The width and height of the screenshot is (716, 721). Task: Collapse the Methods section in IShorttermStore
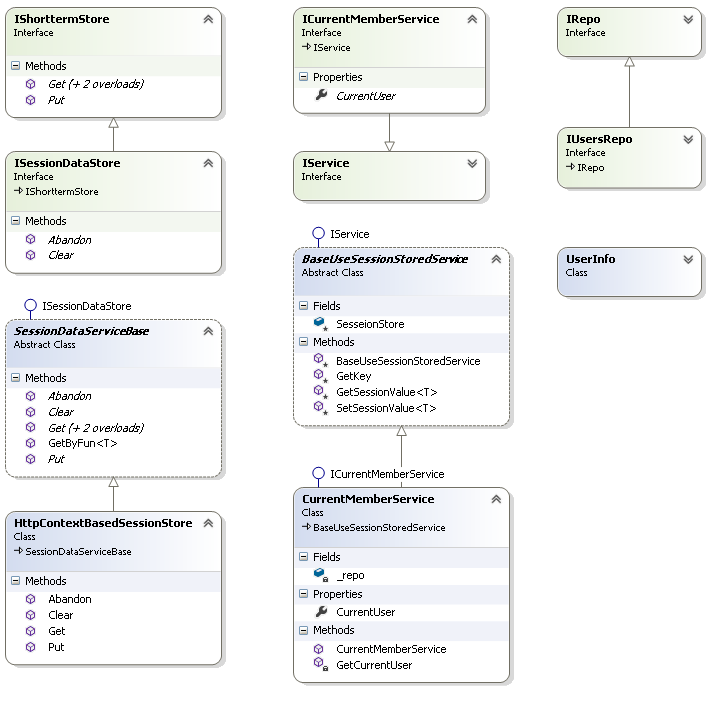pyautogui.click(x=15, y=66)
